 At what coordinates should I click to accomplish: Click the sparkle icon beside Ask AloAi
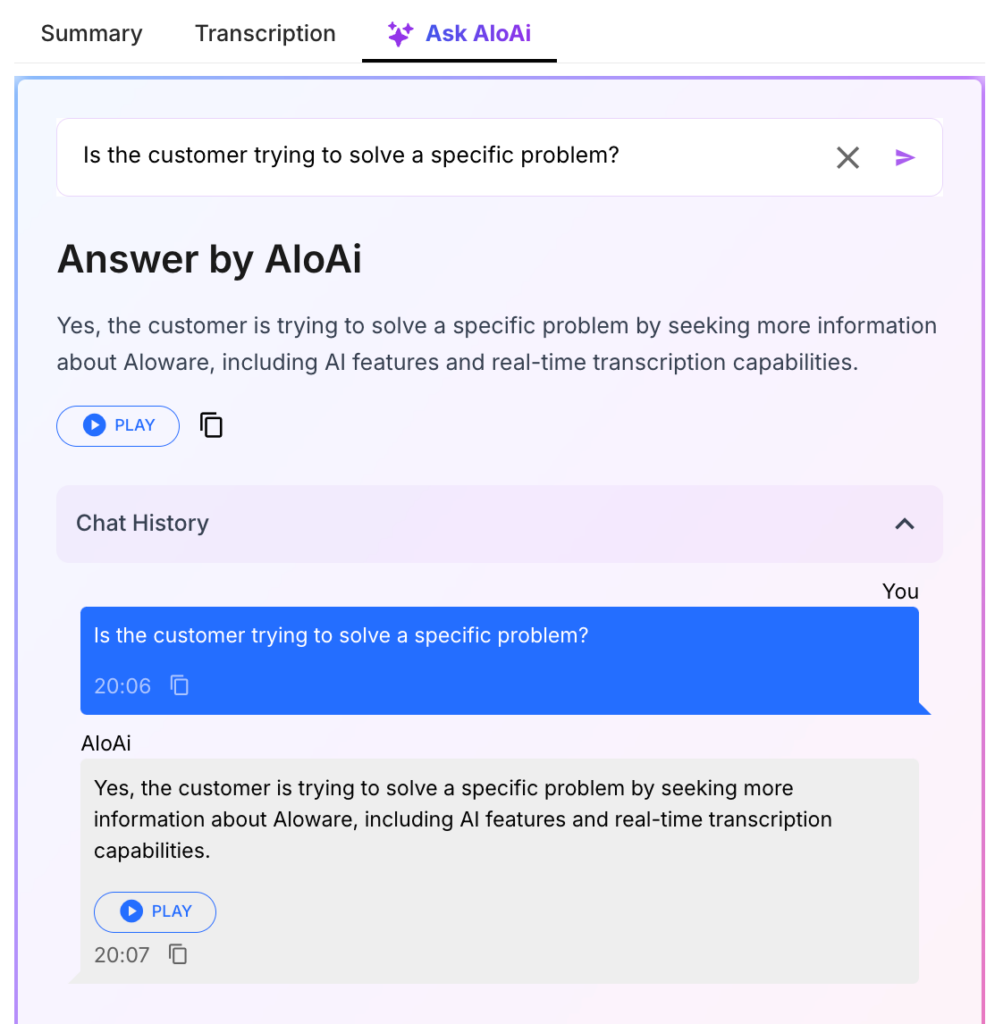click(x=400, y=34)
